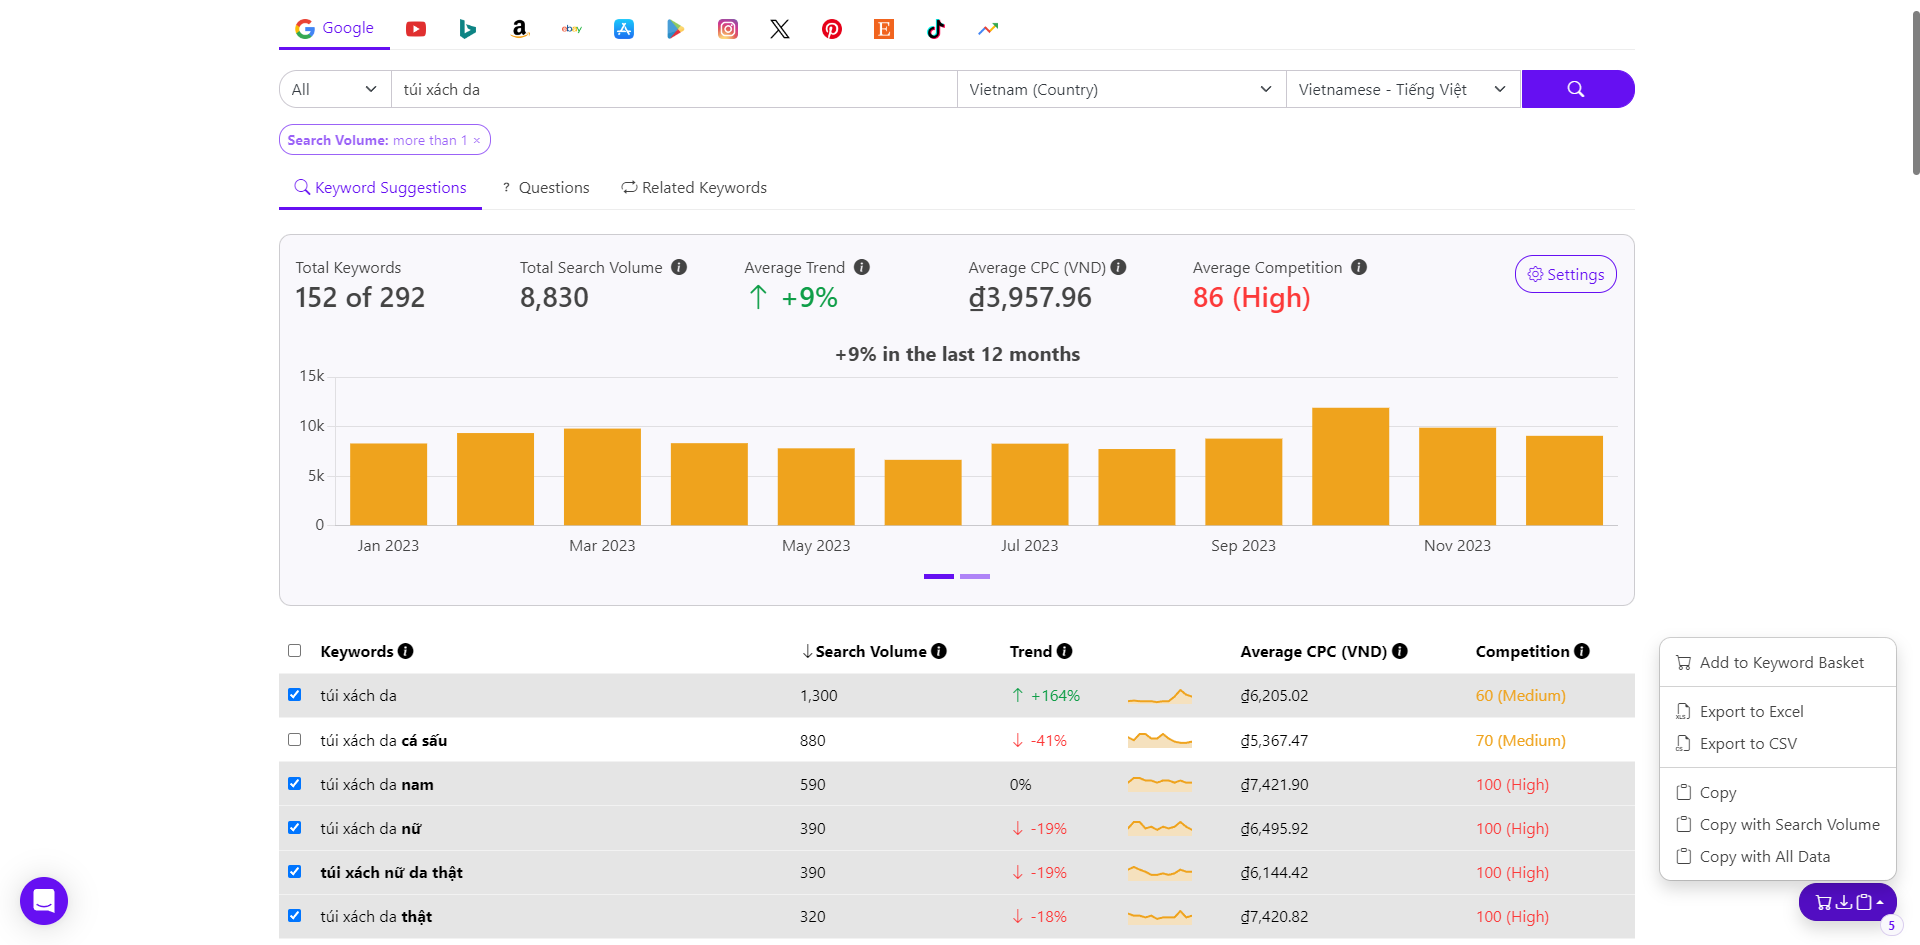Collapse the basket actions menu button

tap(1848, 902)
